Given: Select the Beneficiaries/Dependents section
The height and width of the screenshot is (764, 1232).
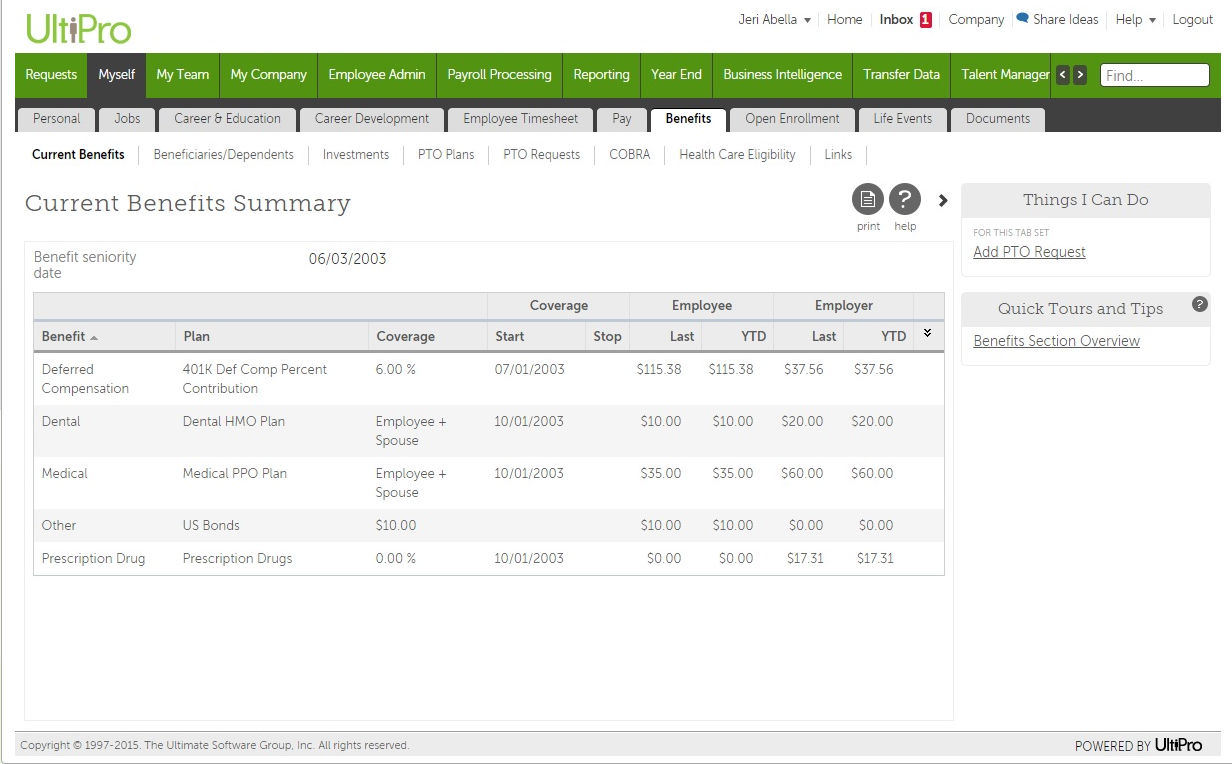Looking at the screenshot, I should pyautogui.click(x=223, y=154).
